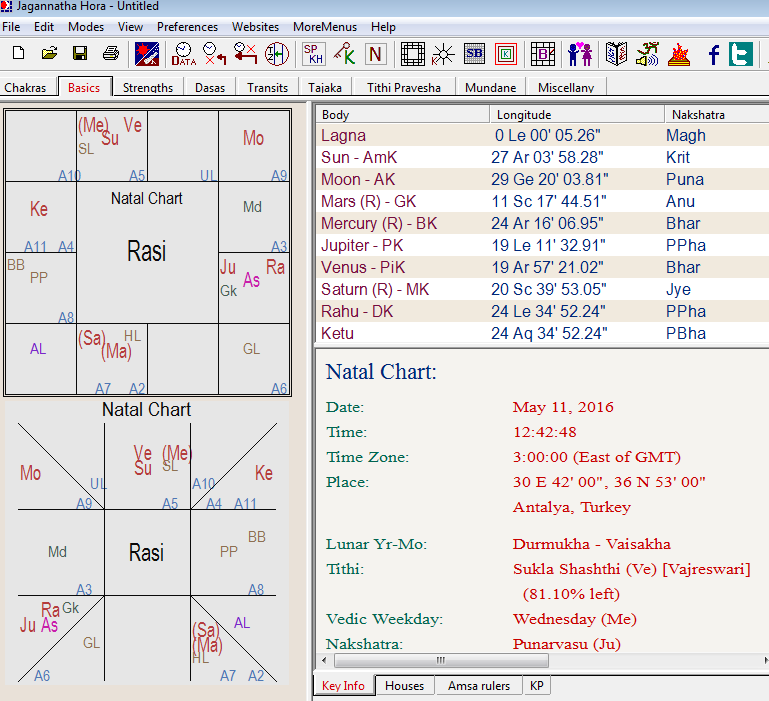This screenshot has width=769, height=701.
Task: Click the Nakshatra column header
Action: (717, 114)
